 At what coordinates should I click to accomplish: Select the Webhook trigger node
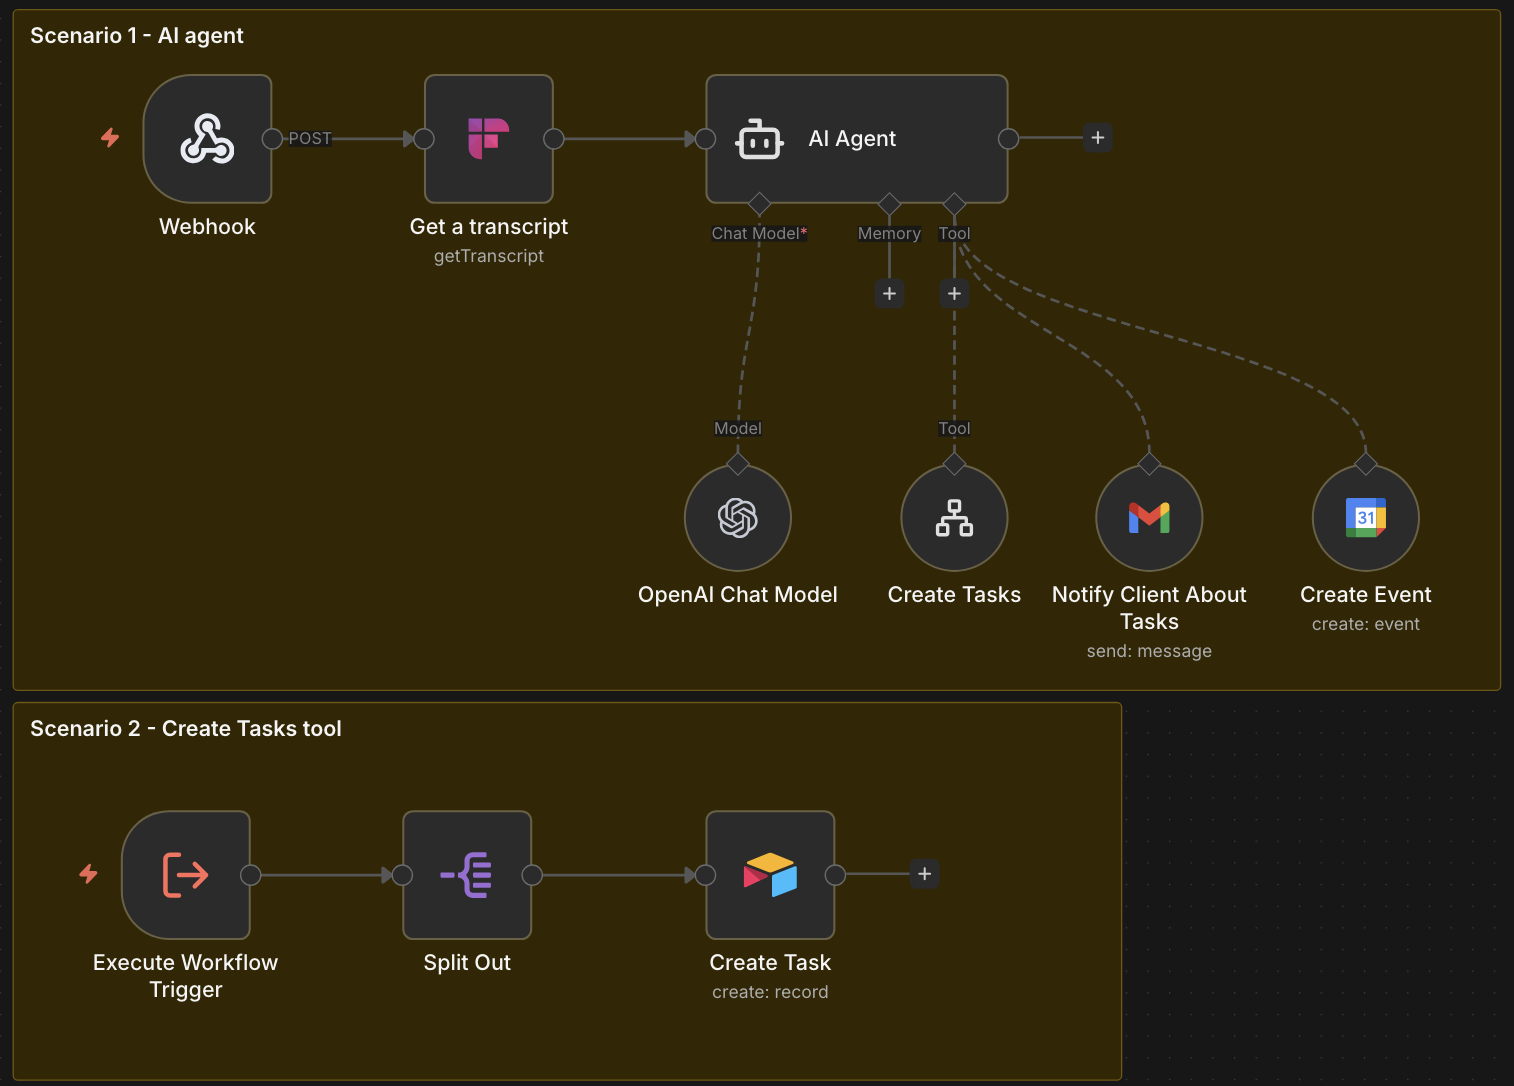(208, 139)
